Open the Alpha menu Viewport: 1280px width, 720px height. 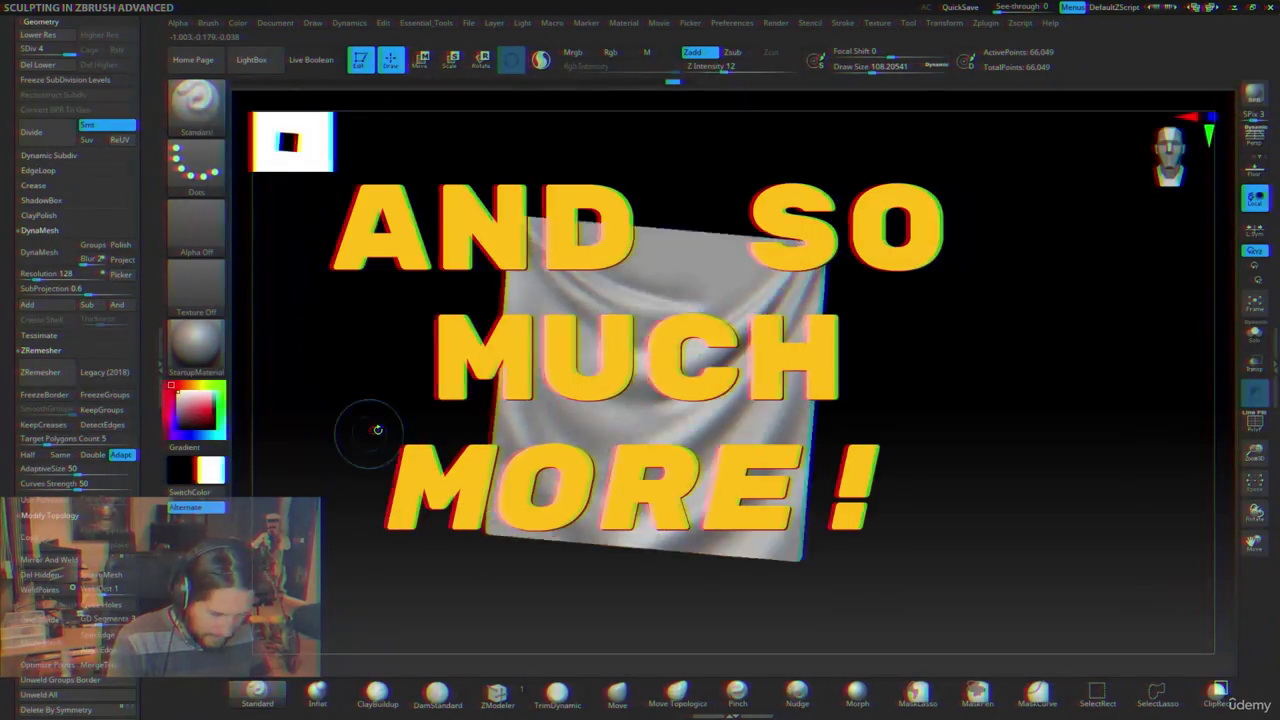(178, 22)
